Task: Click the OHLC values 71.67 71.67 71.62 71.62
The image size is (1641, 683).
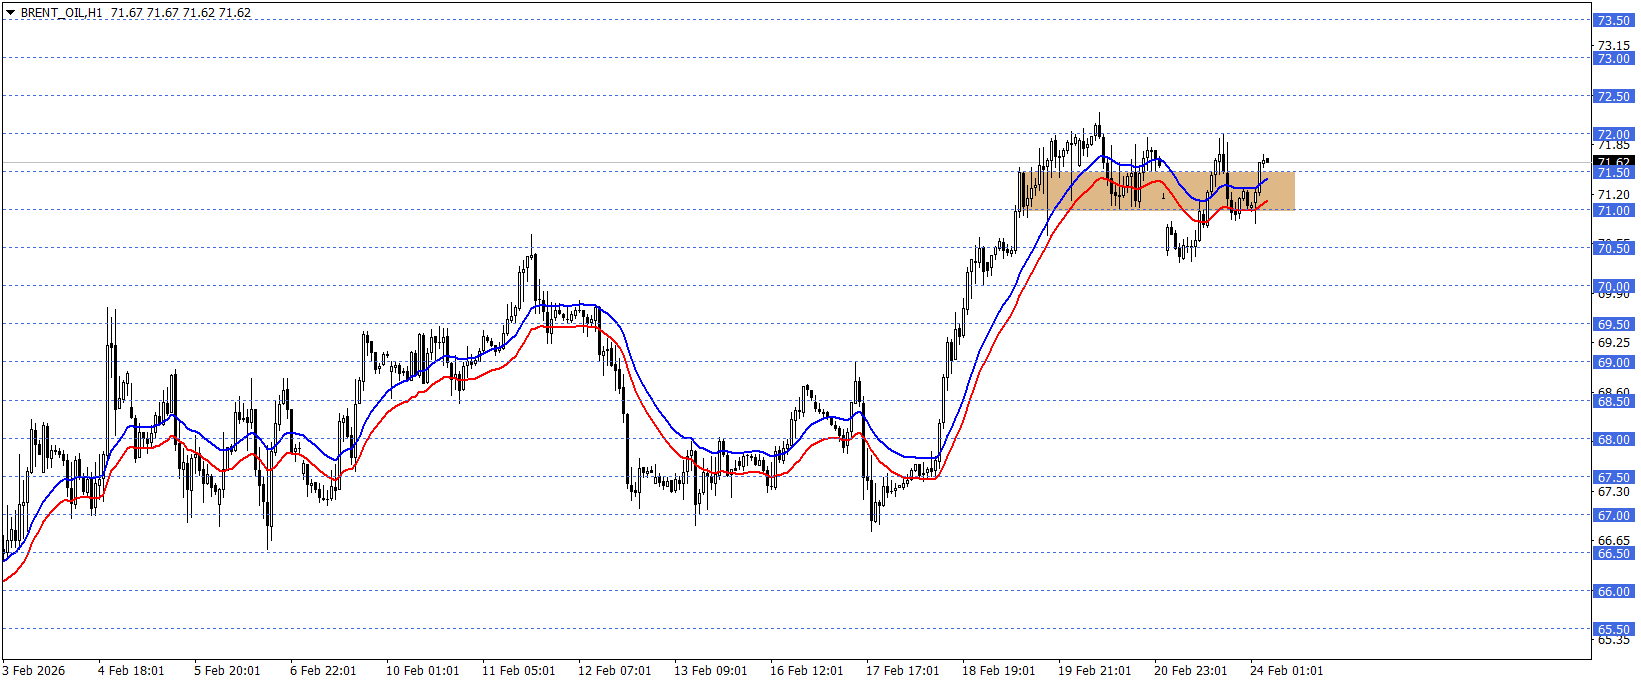Action: (181, 13)
